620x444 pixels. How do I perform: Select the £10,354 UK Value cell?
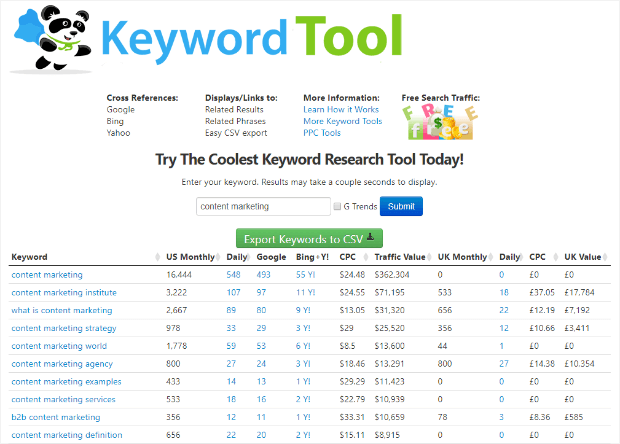pos(579,364)
